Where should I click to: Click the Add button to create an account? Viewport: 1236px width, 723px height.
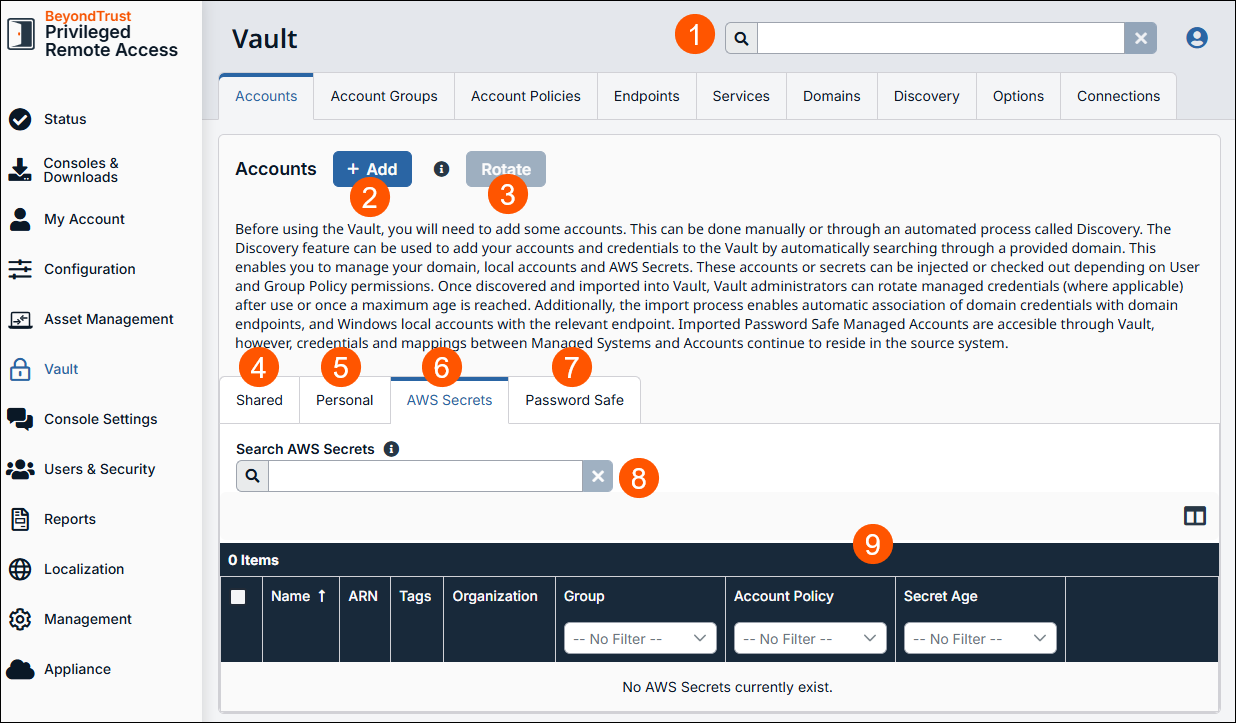372,169
